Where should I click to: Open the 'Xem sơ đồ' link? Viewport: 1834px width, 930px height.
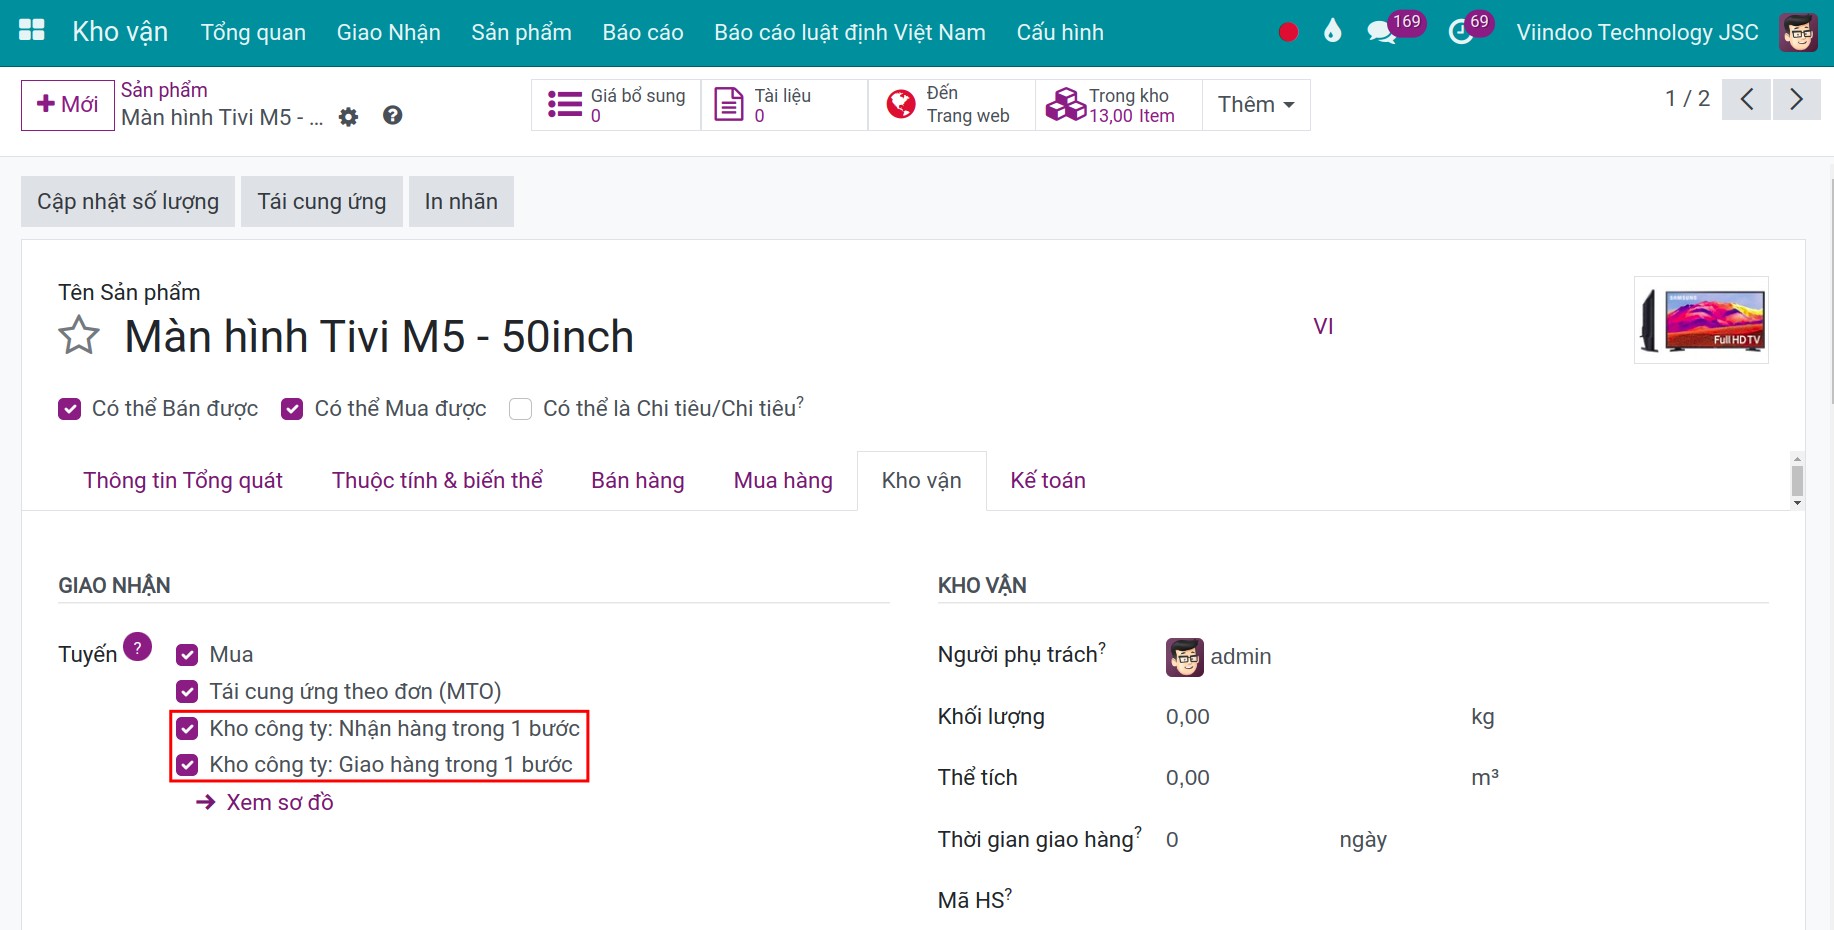[x=279, y=803]
